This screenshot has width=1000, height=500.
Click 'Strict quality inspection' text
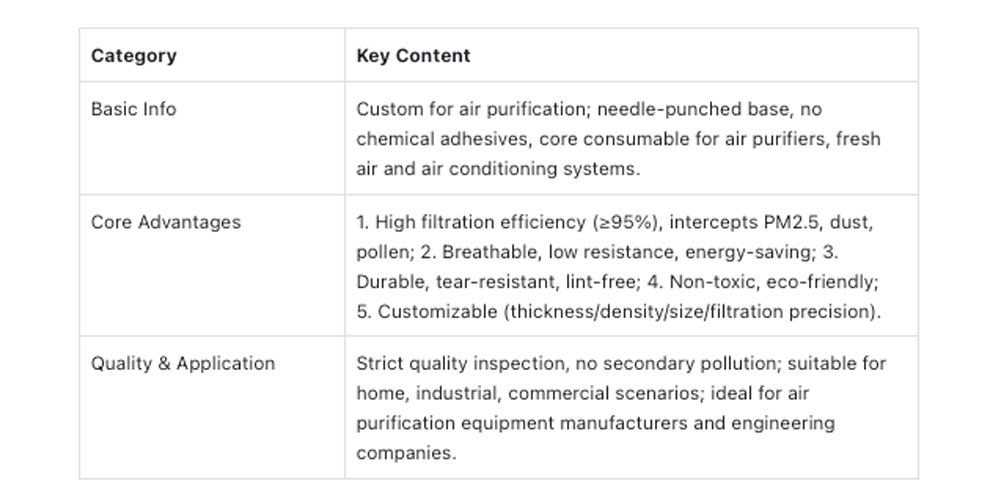460,364
